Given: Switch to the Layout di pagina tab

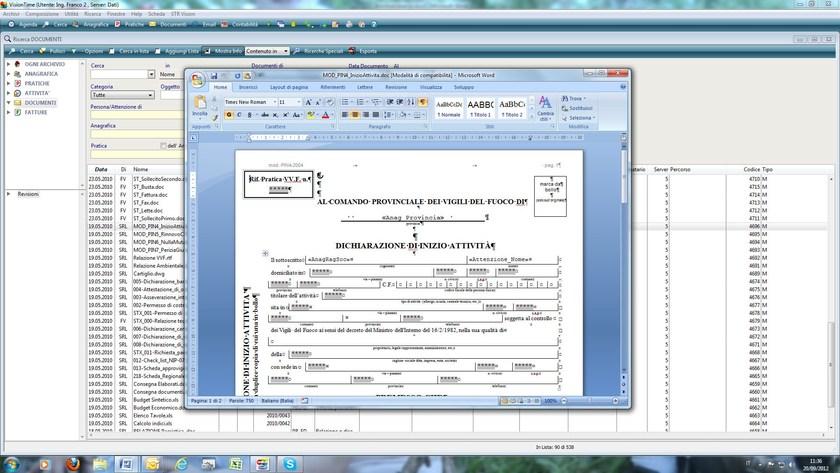Looking at the screenshot, I should 289,87.
